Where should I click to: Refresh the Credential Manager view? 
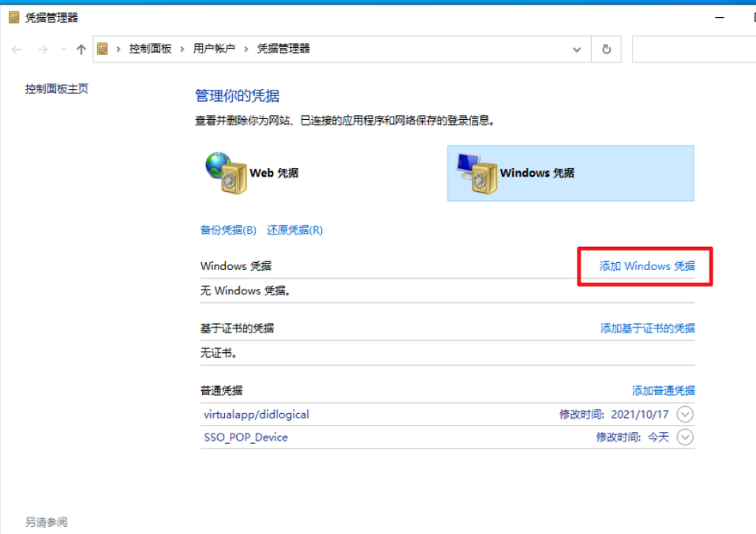(607, 49)
